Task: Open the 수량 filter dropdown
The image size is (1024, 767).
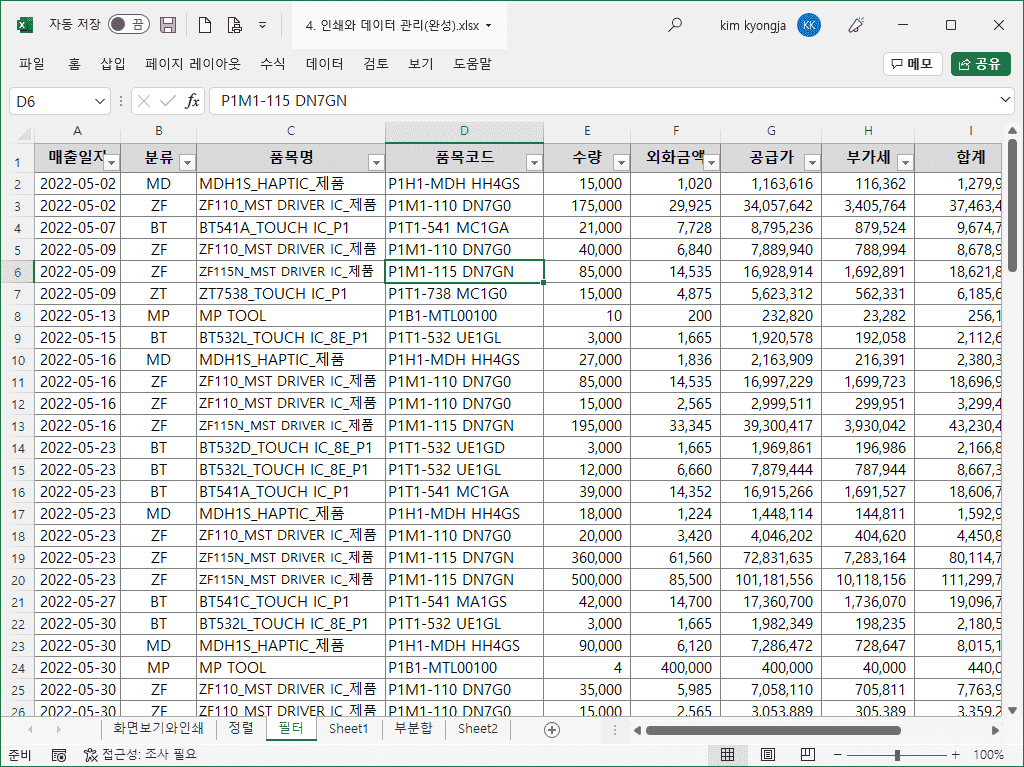Action: click(x=621, y=161)
